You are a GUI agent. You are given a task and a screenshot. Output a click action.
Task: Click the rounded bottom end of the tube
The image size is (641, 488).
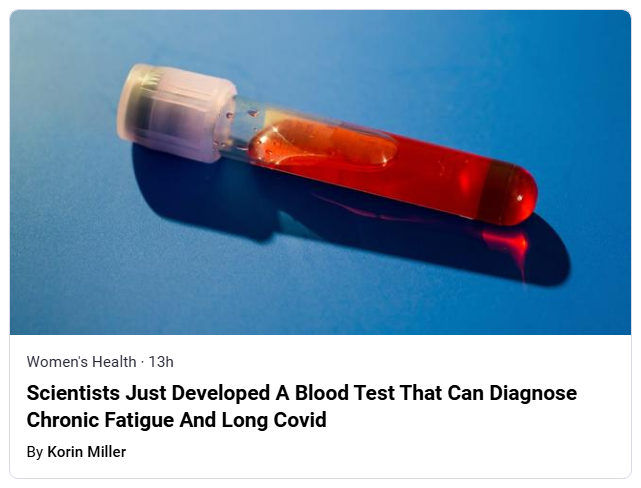[x=520, y=195]
